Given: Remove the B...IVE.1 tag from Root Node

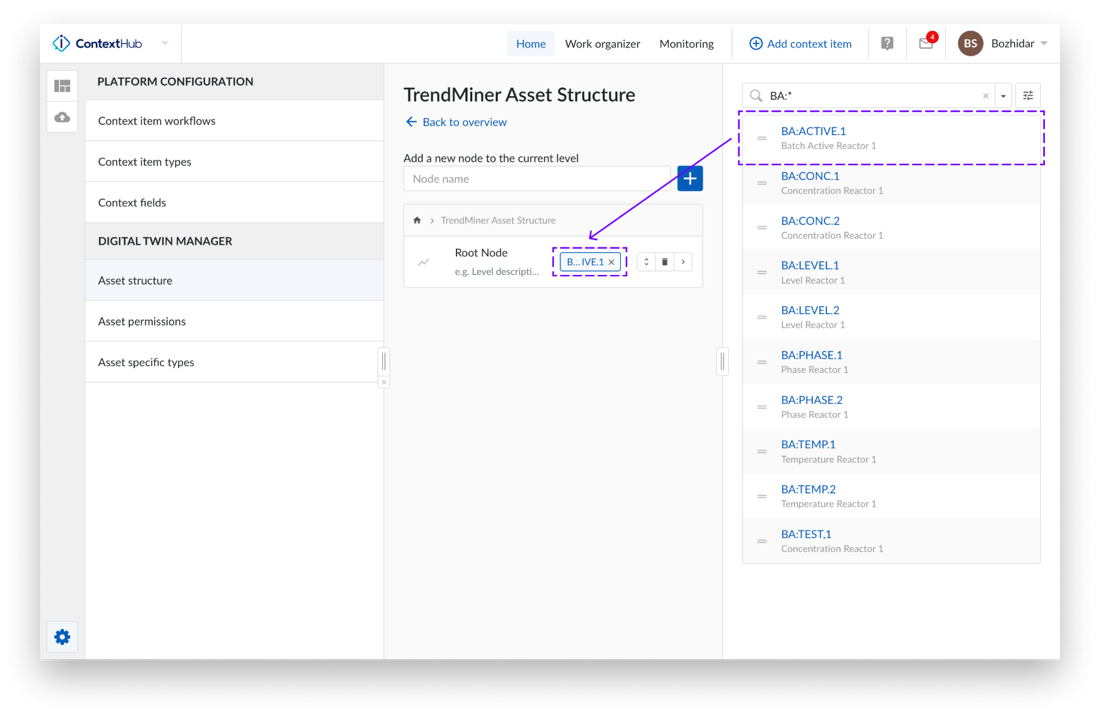Looking at the screenshot, I should click(612, 262).
